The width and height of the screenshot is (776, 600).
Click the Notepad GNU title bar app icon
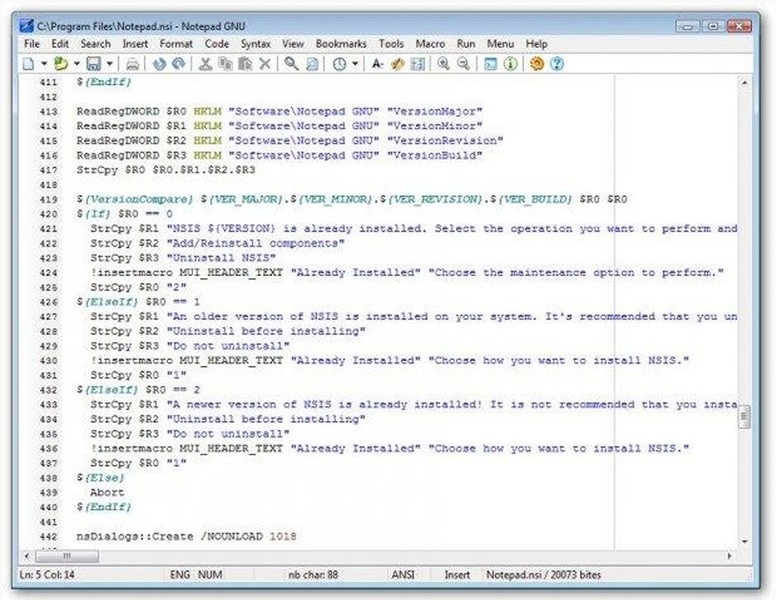click(x=27, y=26)
